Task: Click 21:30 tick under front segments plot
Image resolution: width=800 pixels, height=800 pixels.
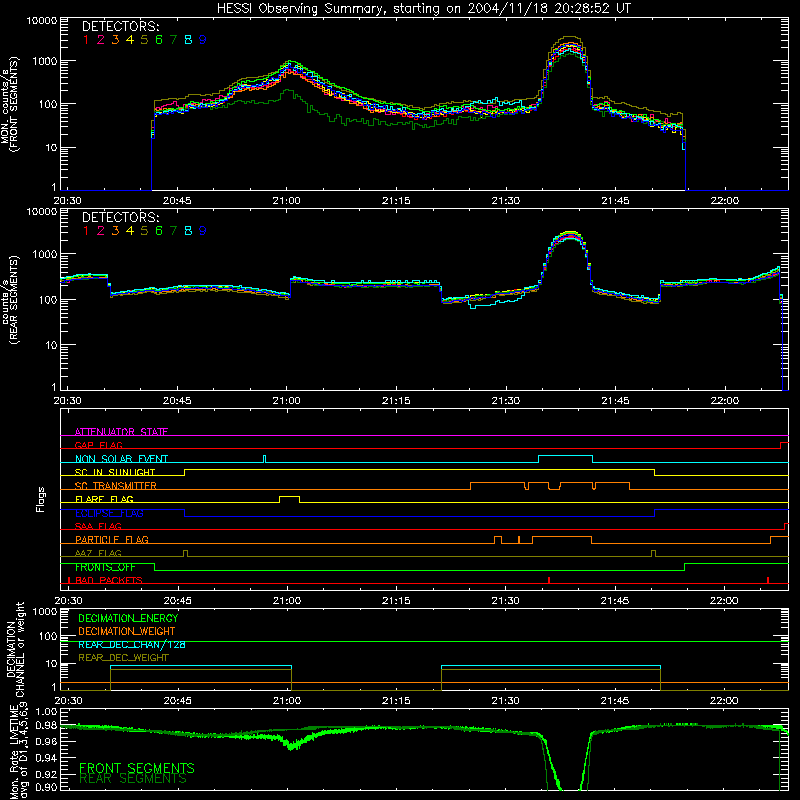Action: tap(506, 201)
